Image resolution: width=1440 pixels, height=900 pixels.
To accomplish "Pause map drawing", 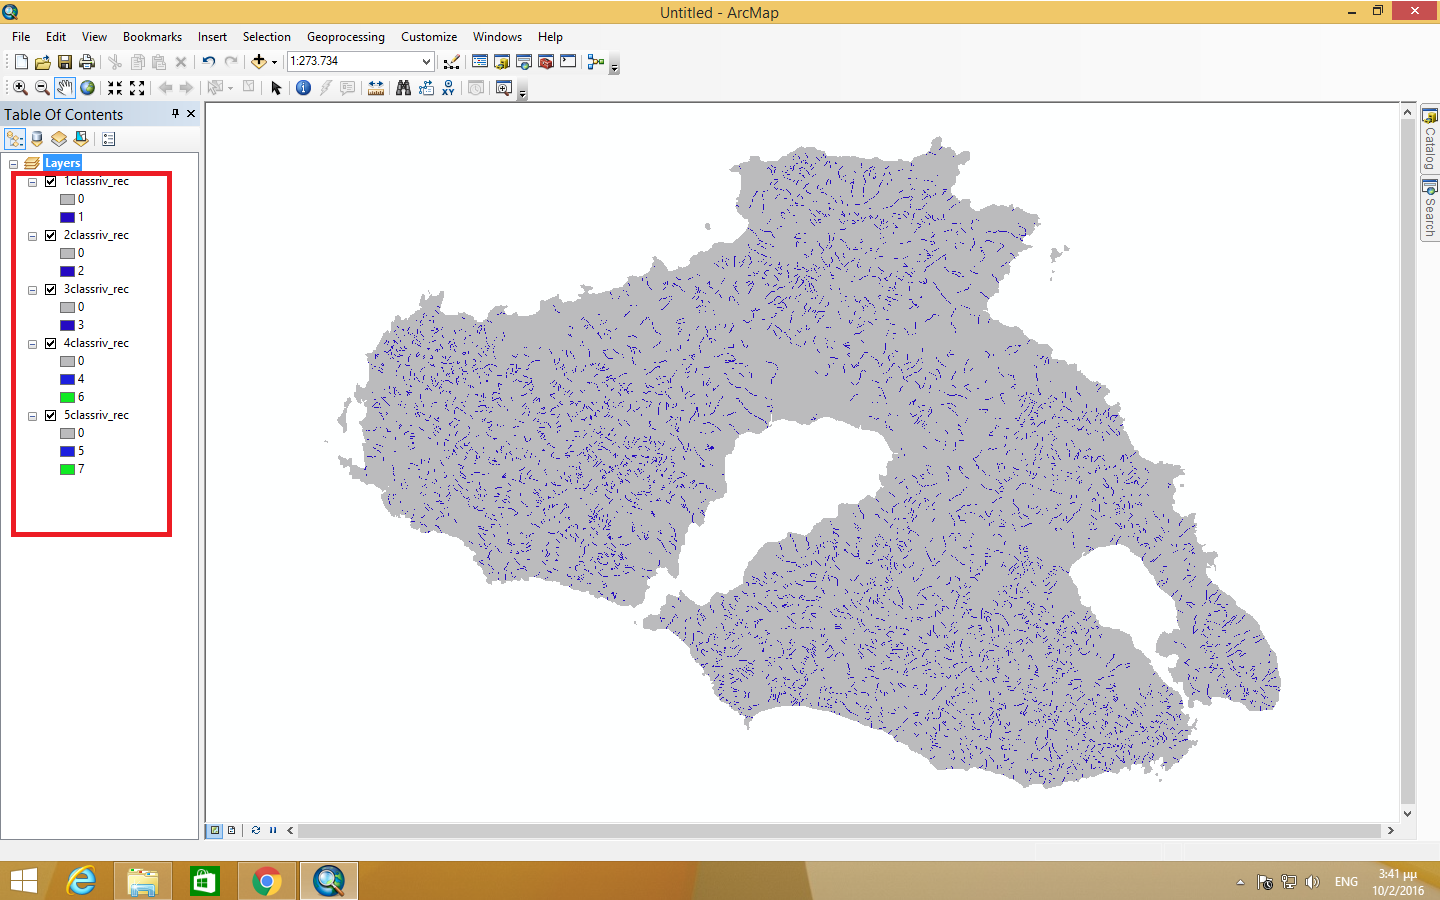I will (272, 830).
